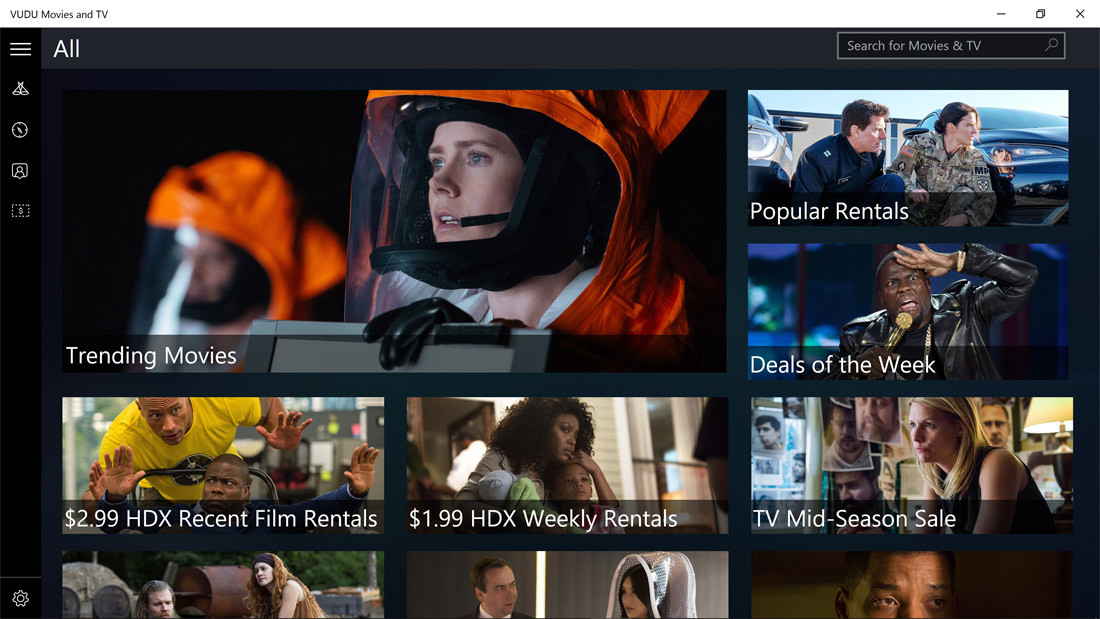Click the magnifying glass search icon
Image resolution: width=1100 pixels, height=619 pixels.
pos(1051,45)
